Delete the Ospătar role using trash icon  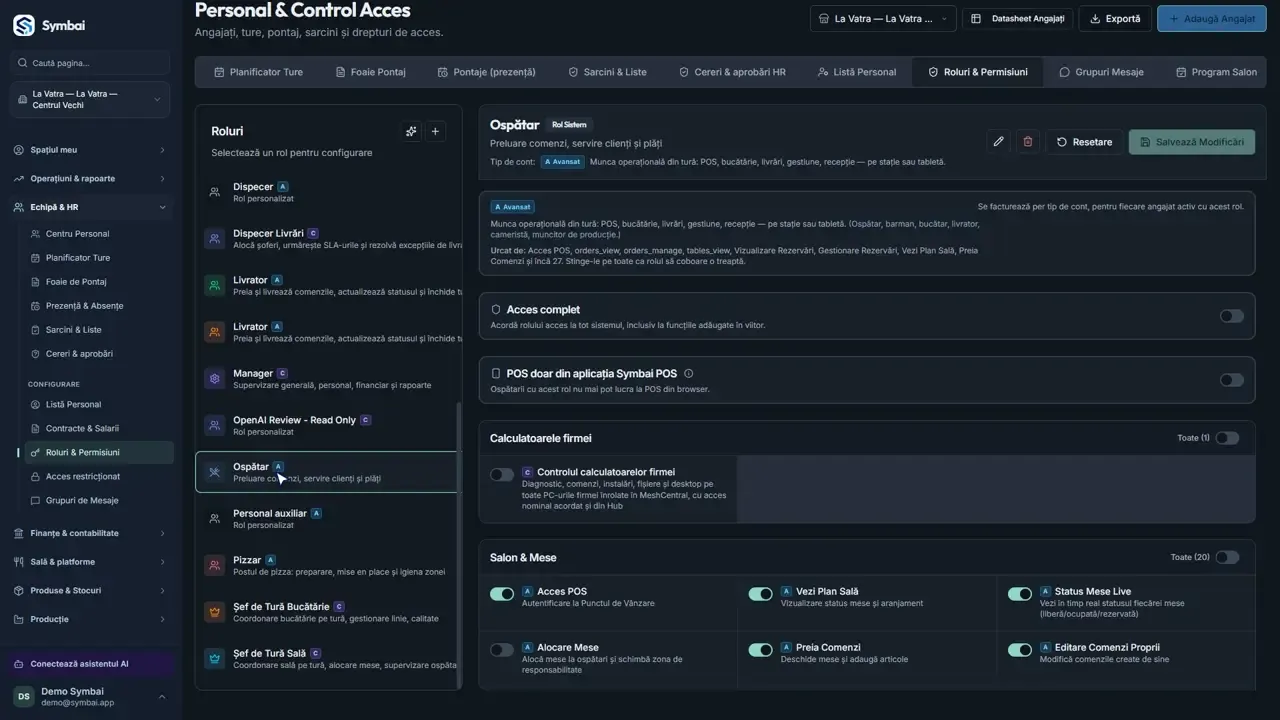1027,142
